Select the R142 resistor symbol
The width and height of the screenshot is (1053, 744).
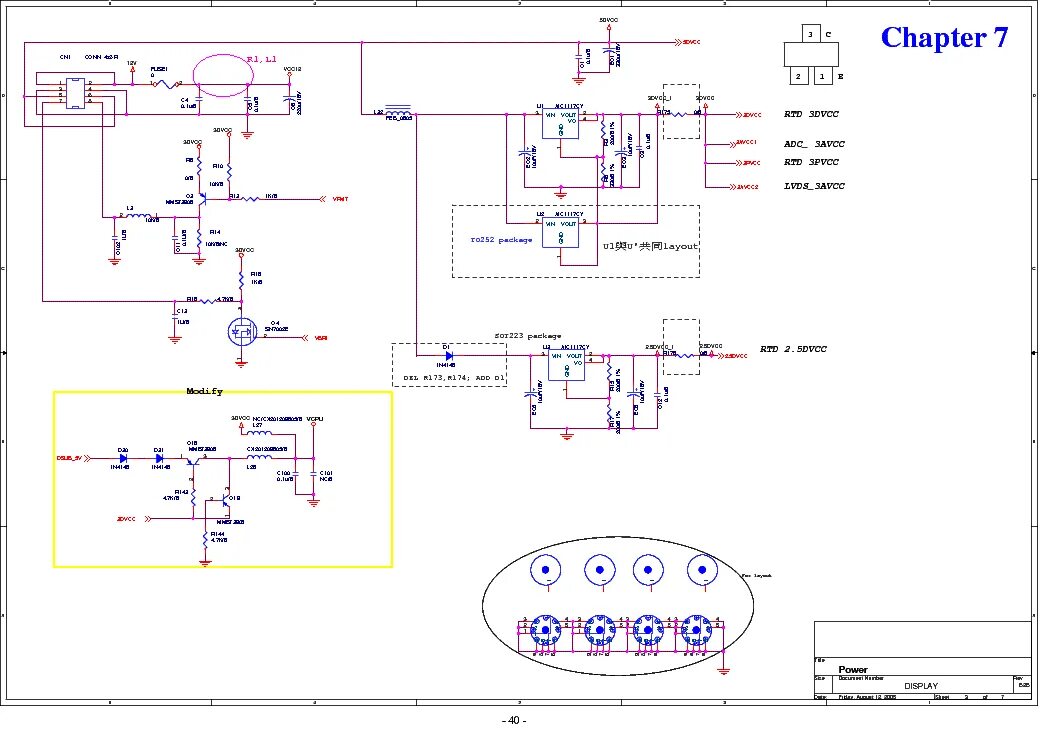tap(193, 497)
